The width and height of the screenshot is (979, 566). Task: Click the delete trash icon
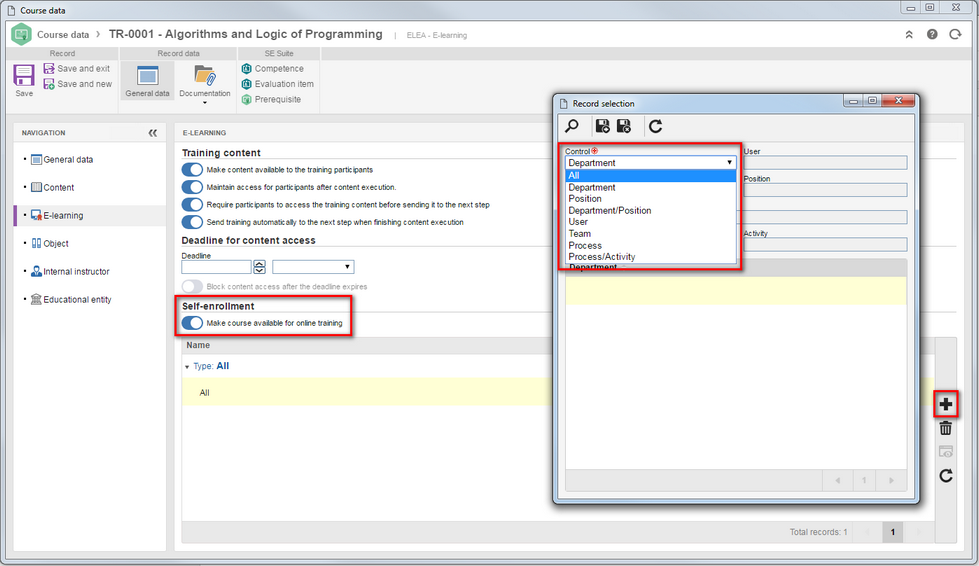[946, 428]
